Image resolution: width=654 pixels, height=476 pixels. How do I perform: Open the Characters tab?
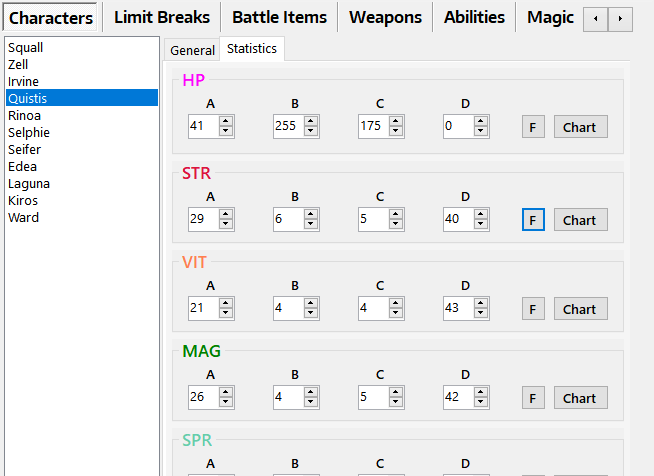tap(50, 17)
